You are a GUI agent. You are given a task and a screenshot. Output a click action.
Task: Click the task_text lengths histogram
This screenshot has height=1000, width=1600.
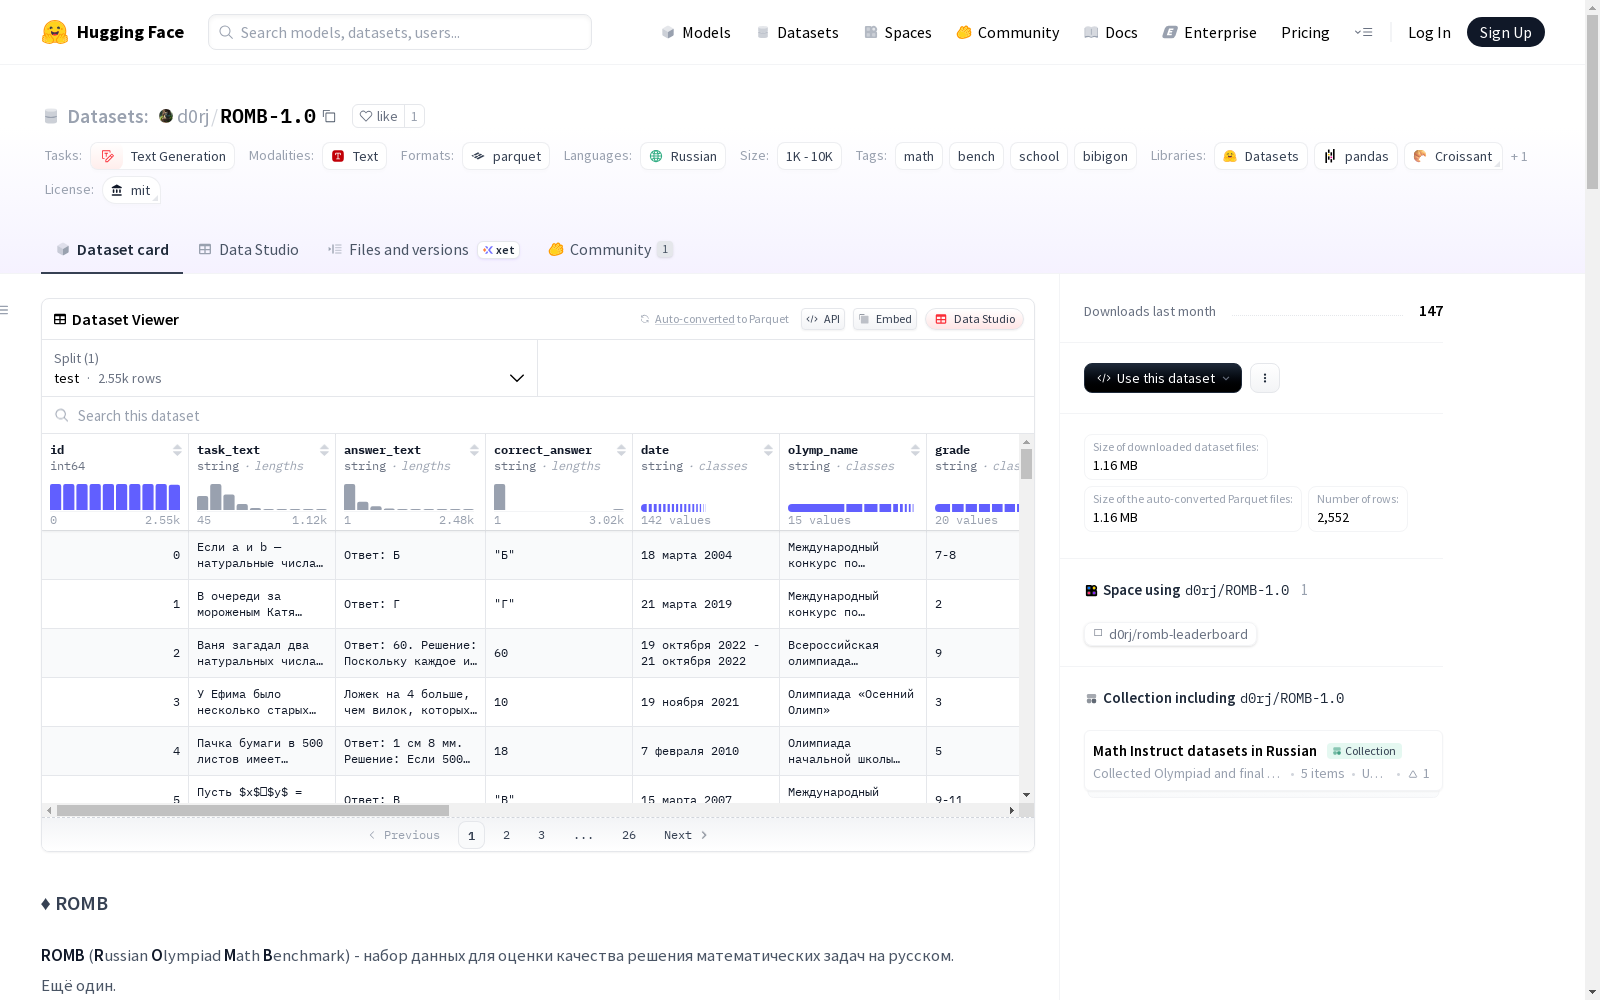point(262,497)
